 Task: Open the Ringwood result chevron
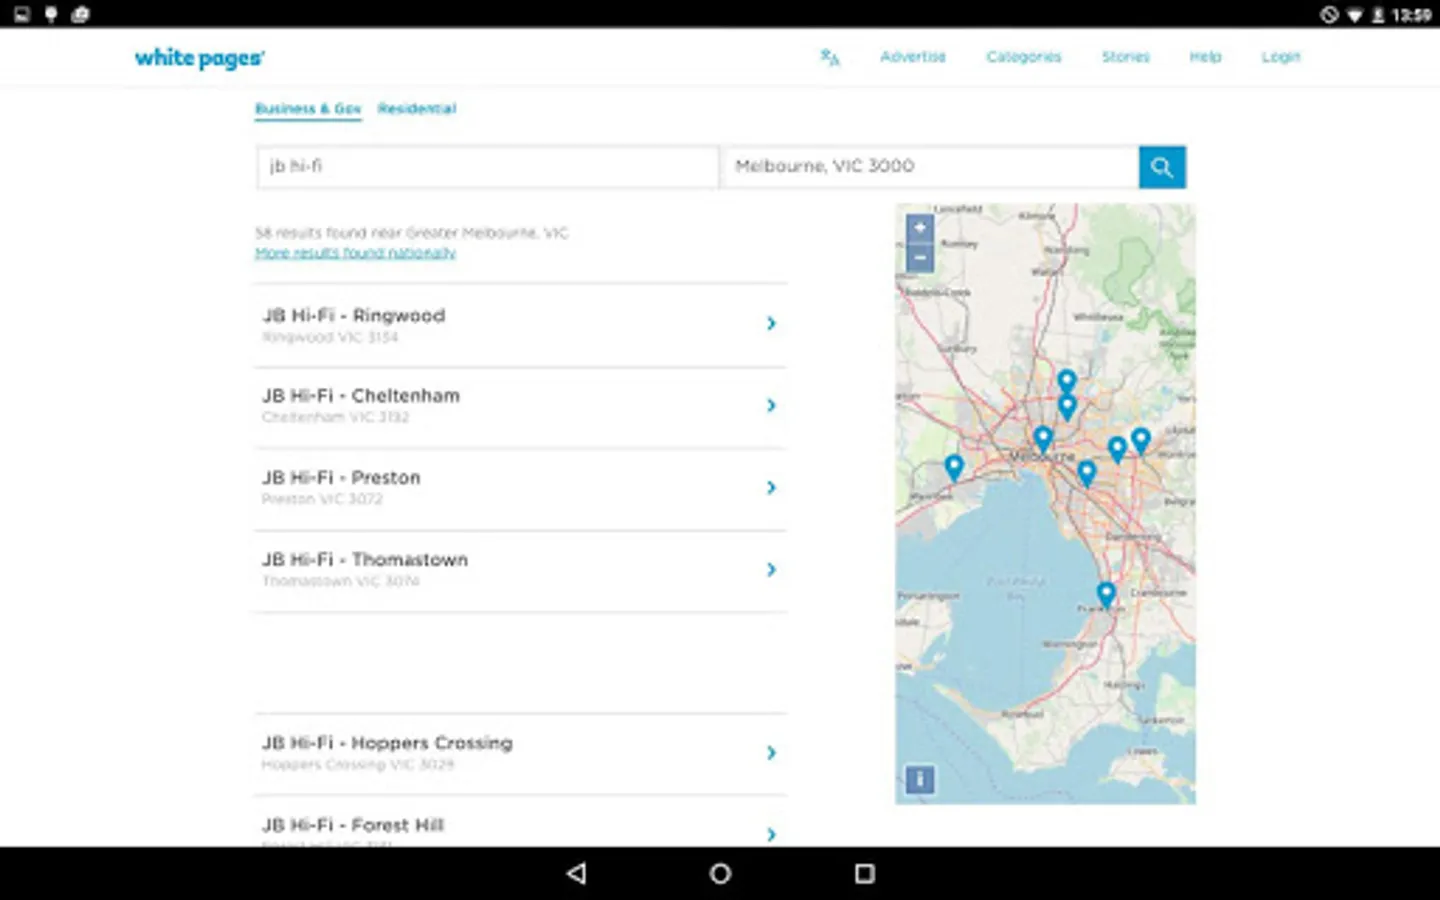[x=771, y=323]
